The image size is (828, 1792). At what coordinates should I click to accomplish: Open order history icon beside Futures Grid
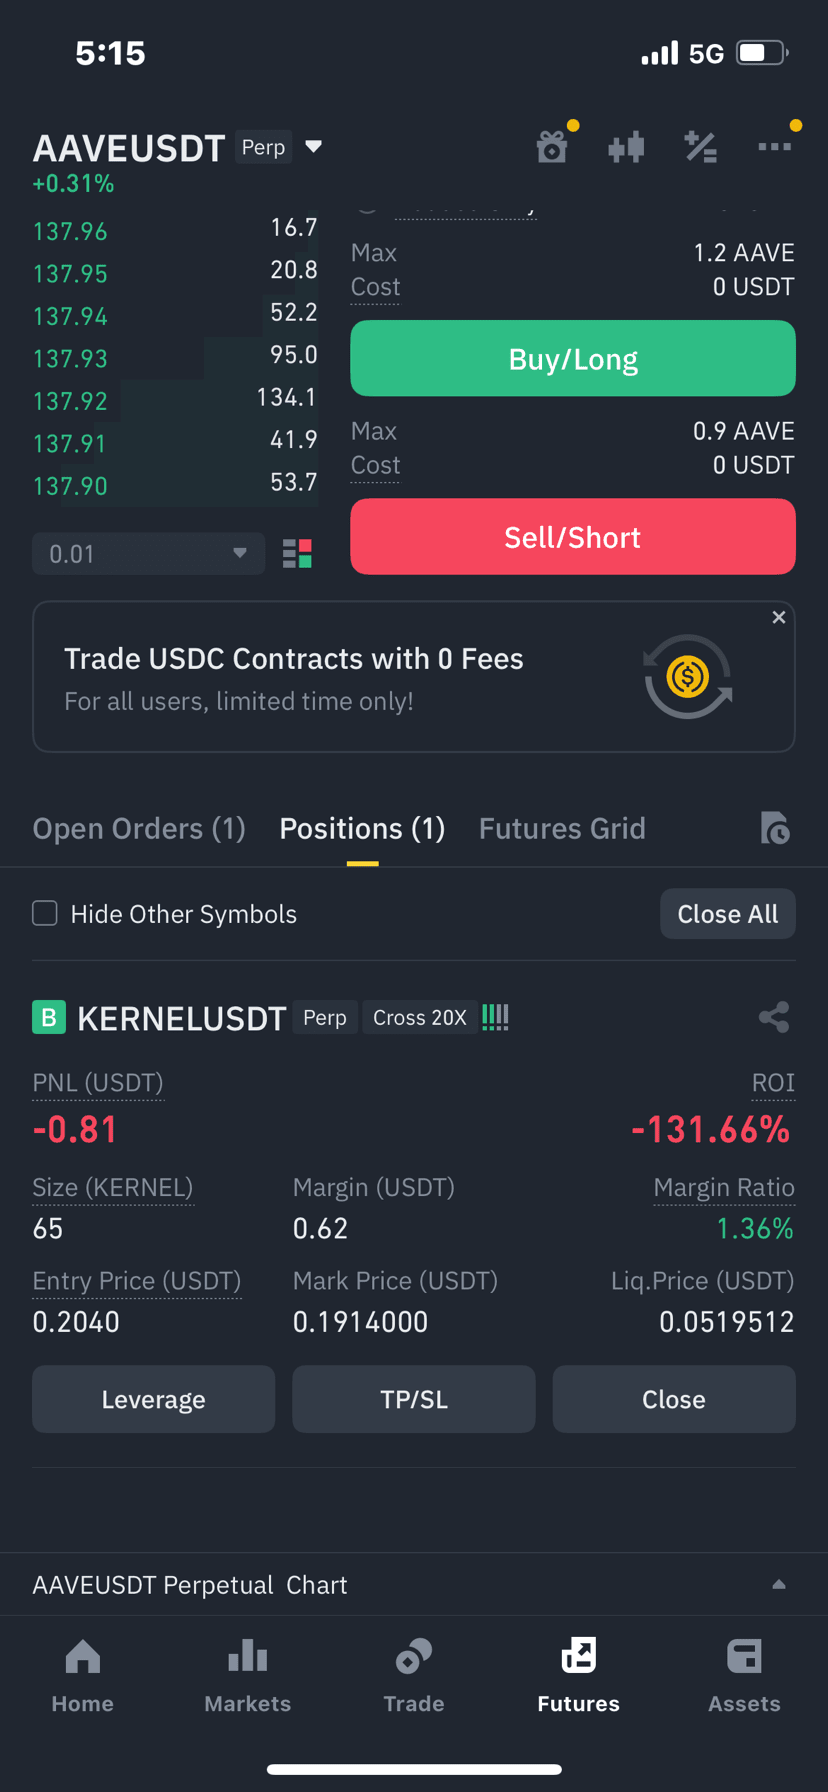pyautogui.click(x=774, y=828)
